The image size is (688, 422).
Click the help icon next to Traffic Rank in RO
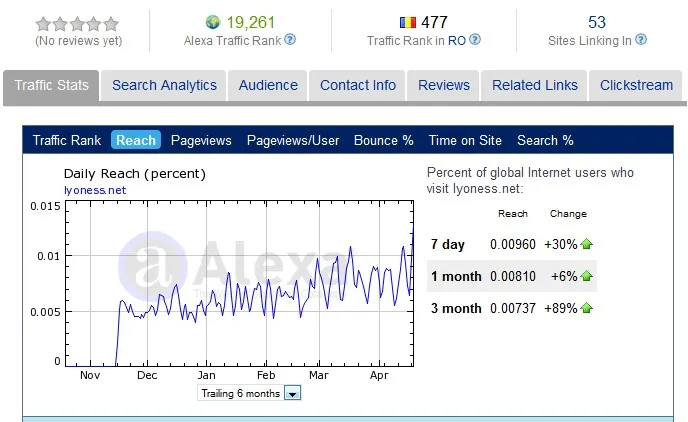pos(475,39)
